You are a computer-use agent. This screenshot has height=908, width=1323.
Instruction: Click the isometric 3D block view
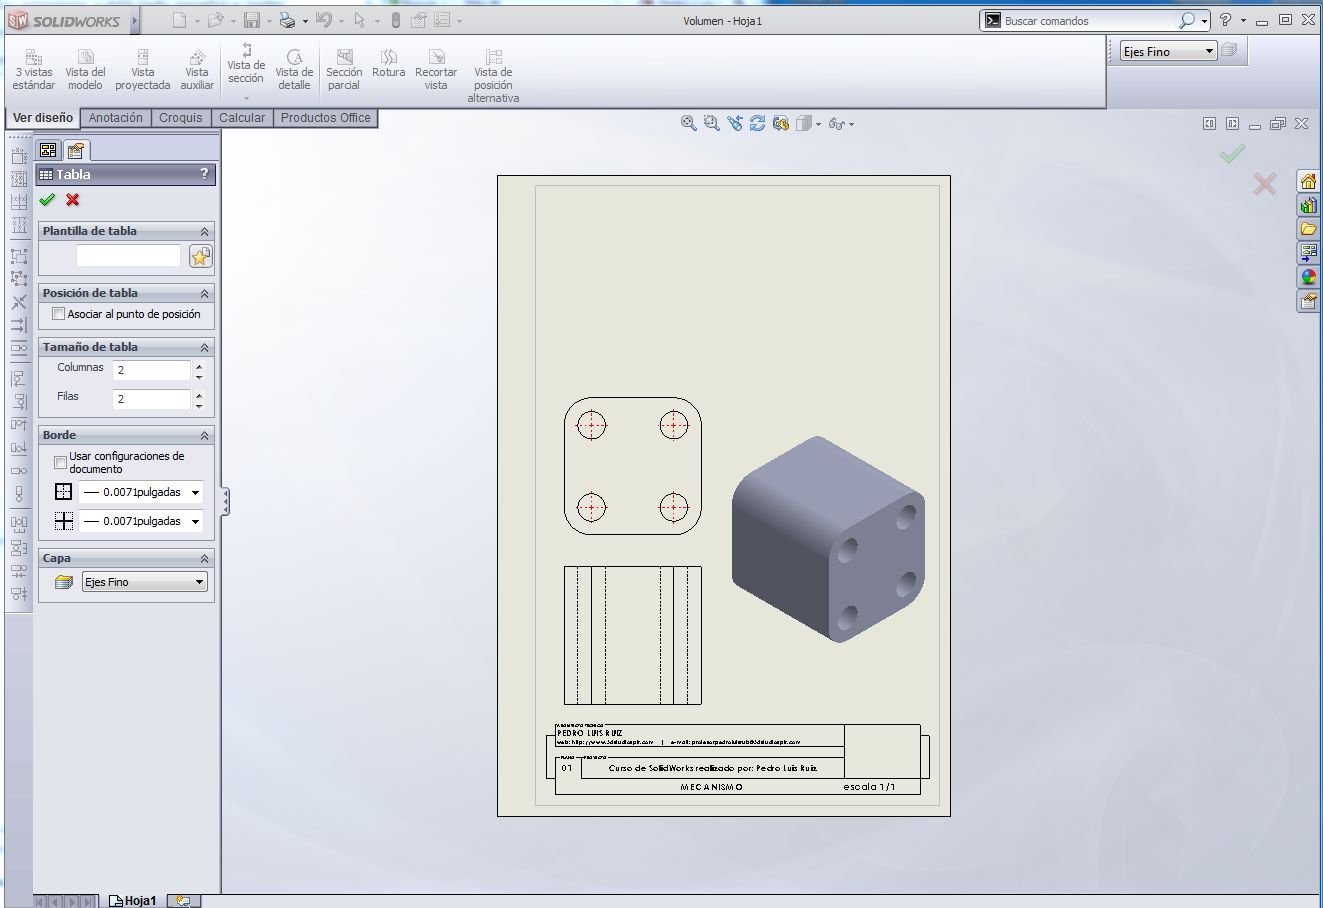tap(829, 540)
